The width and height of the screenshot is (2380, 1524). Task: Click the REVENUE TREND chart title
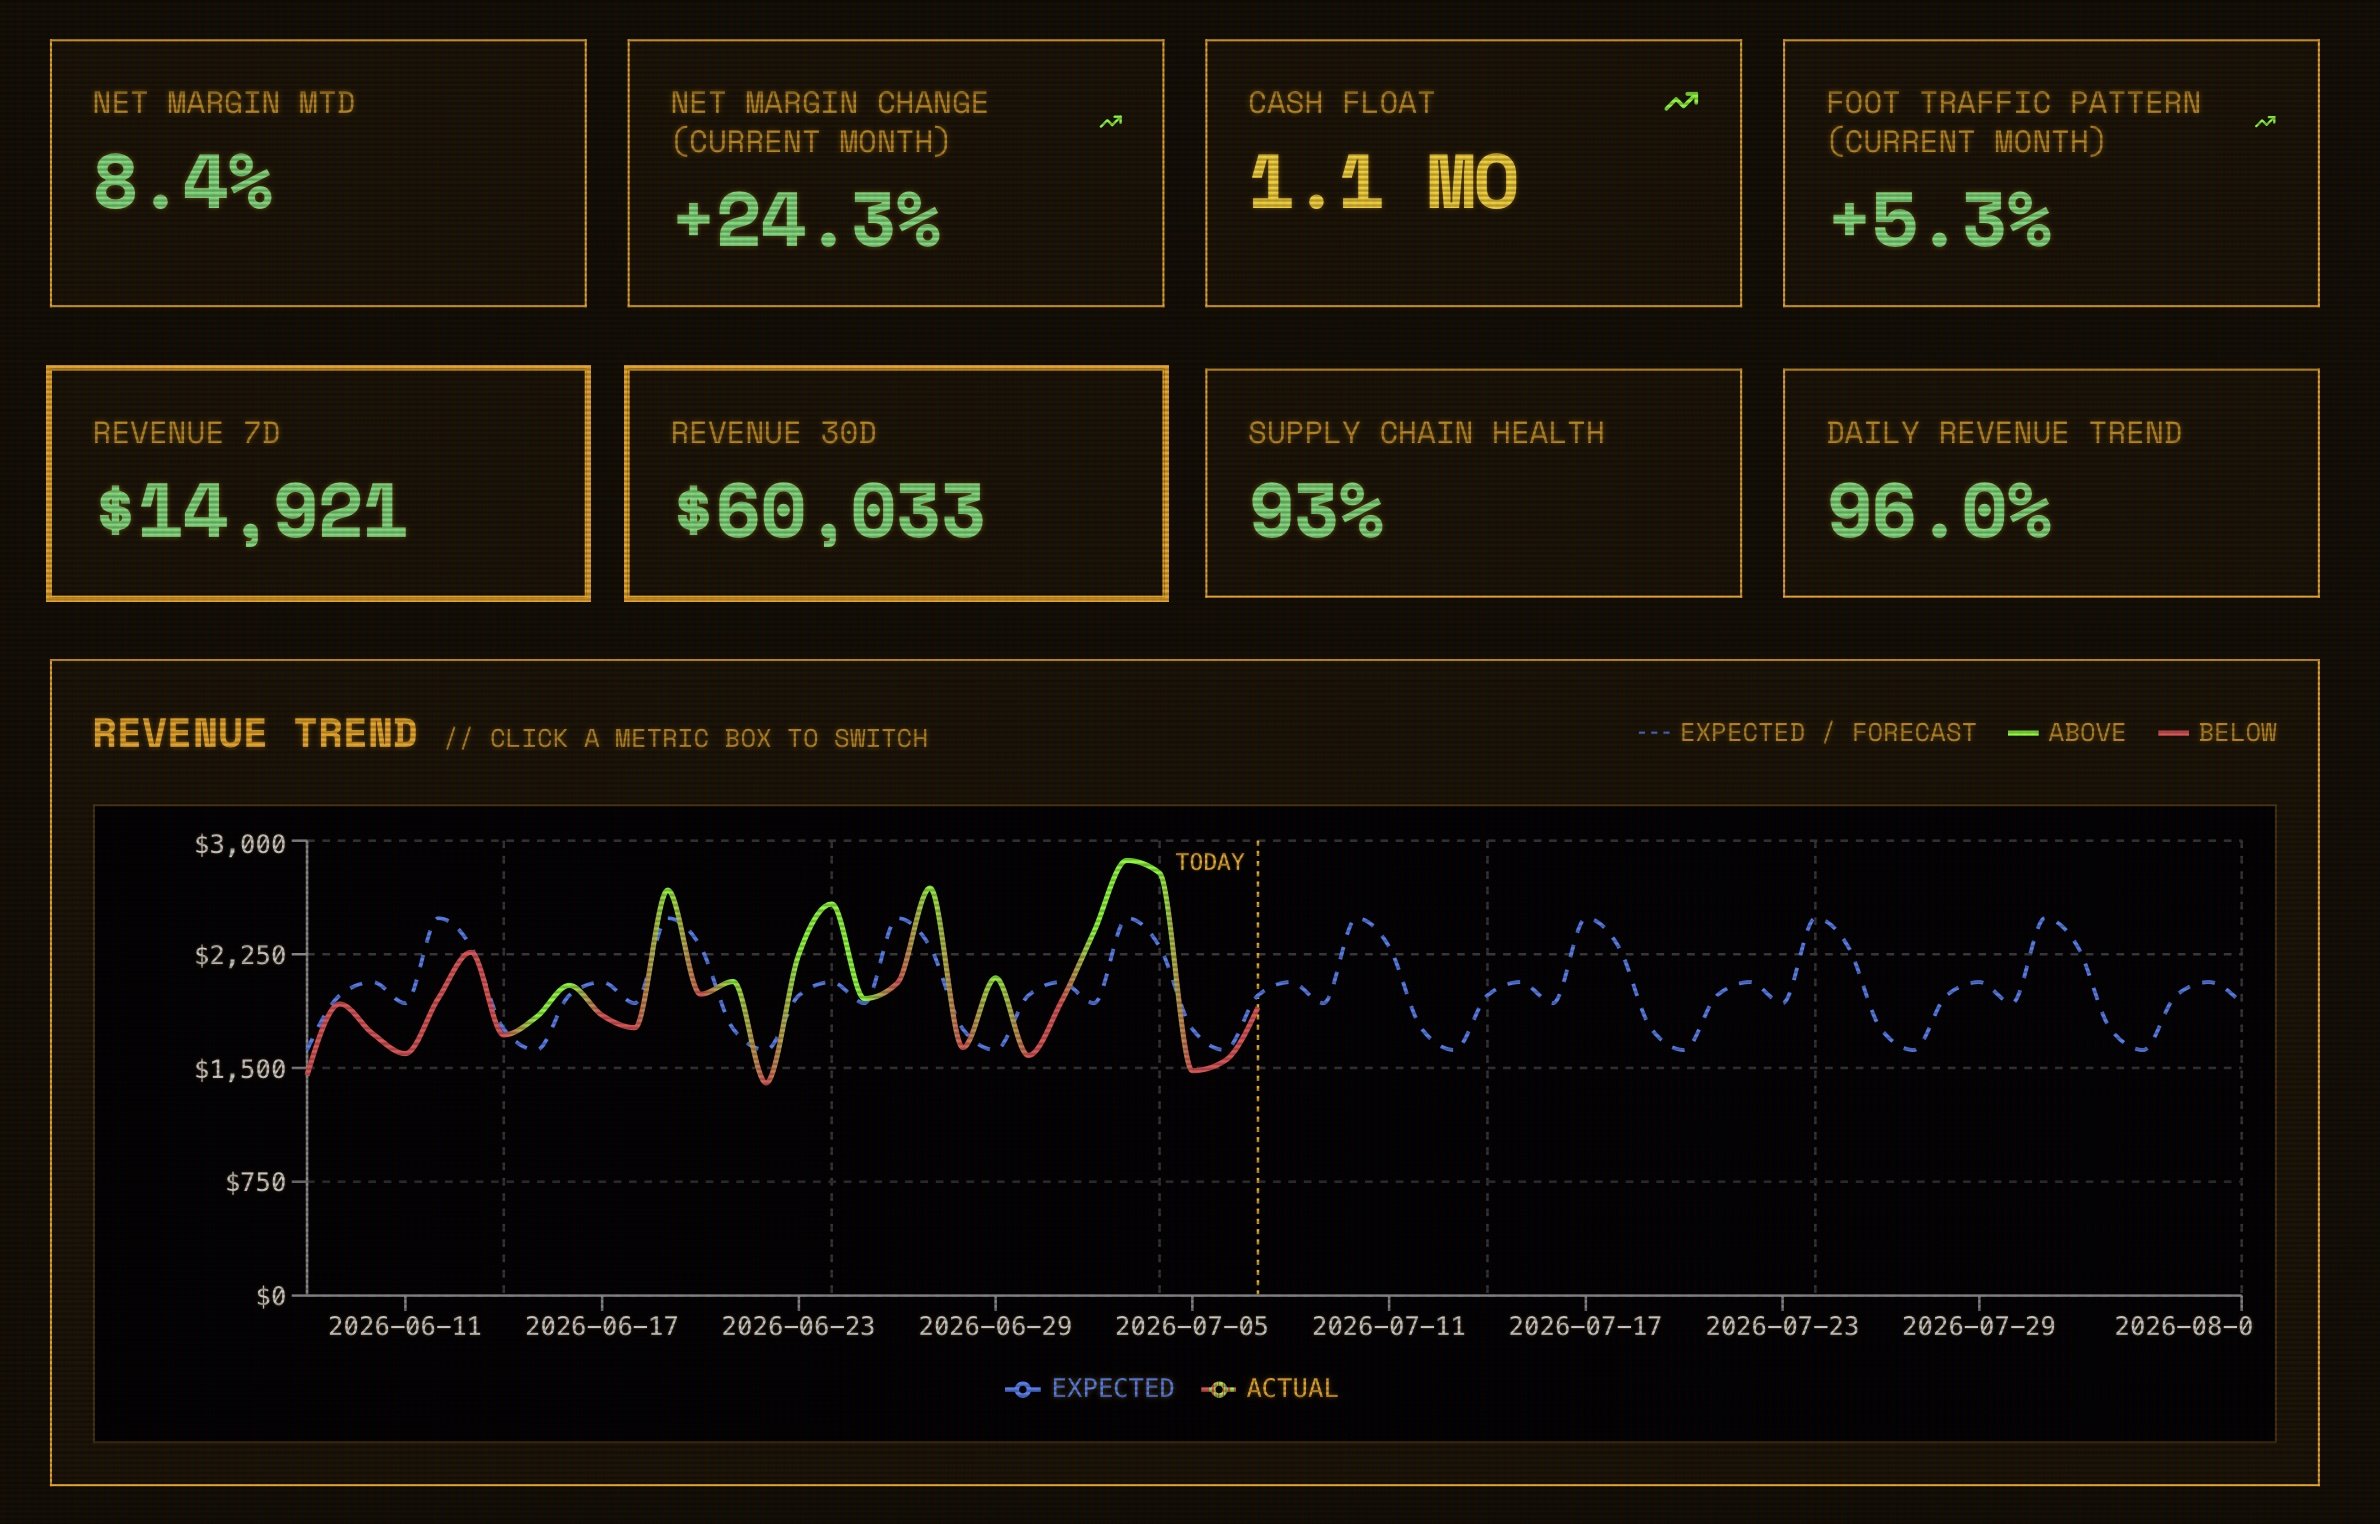pyautogui.click(x=255, y=733)
